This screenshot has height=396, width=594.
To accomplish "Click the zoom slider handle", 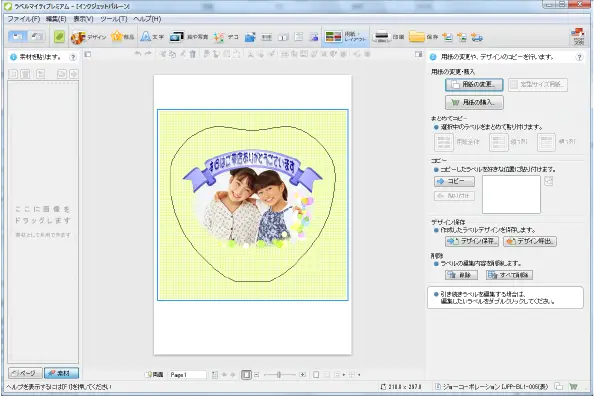I will point(279,375).
